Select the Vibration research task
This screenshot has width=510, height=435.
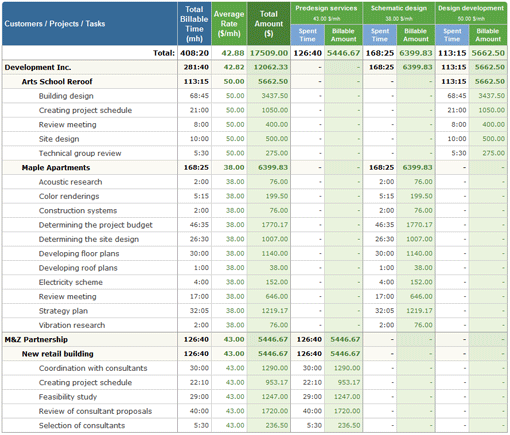(72, 325)
